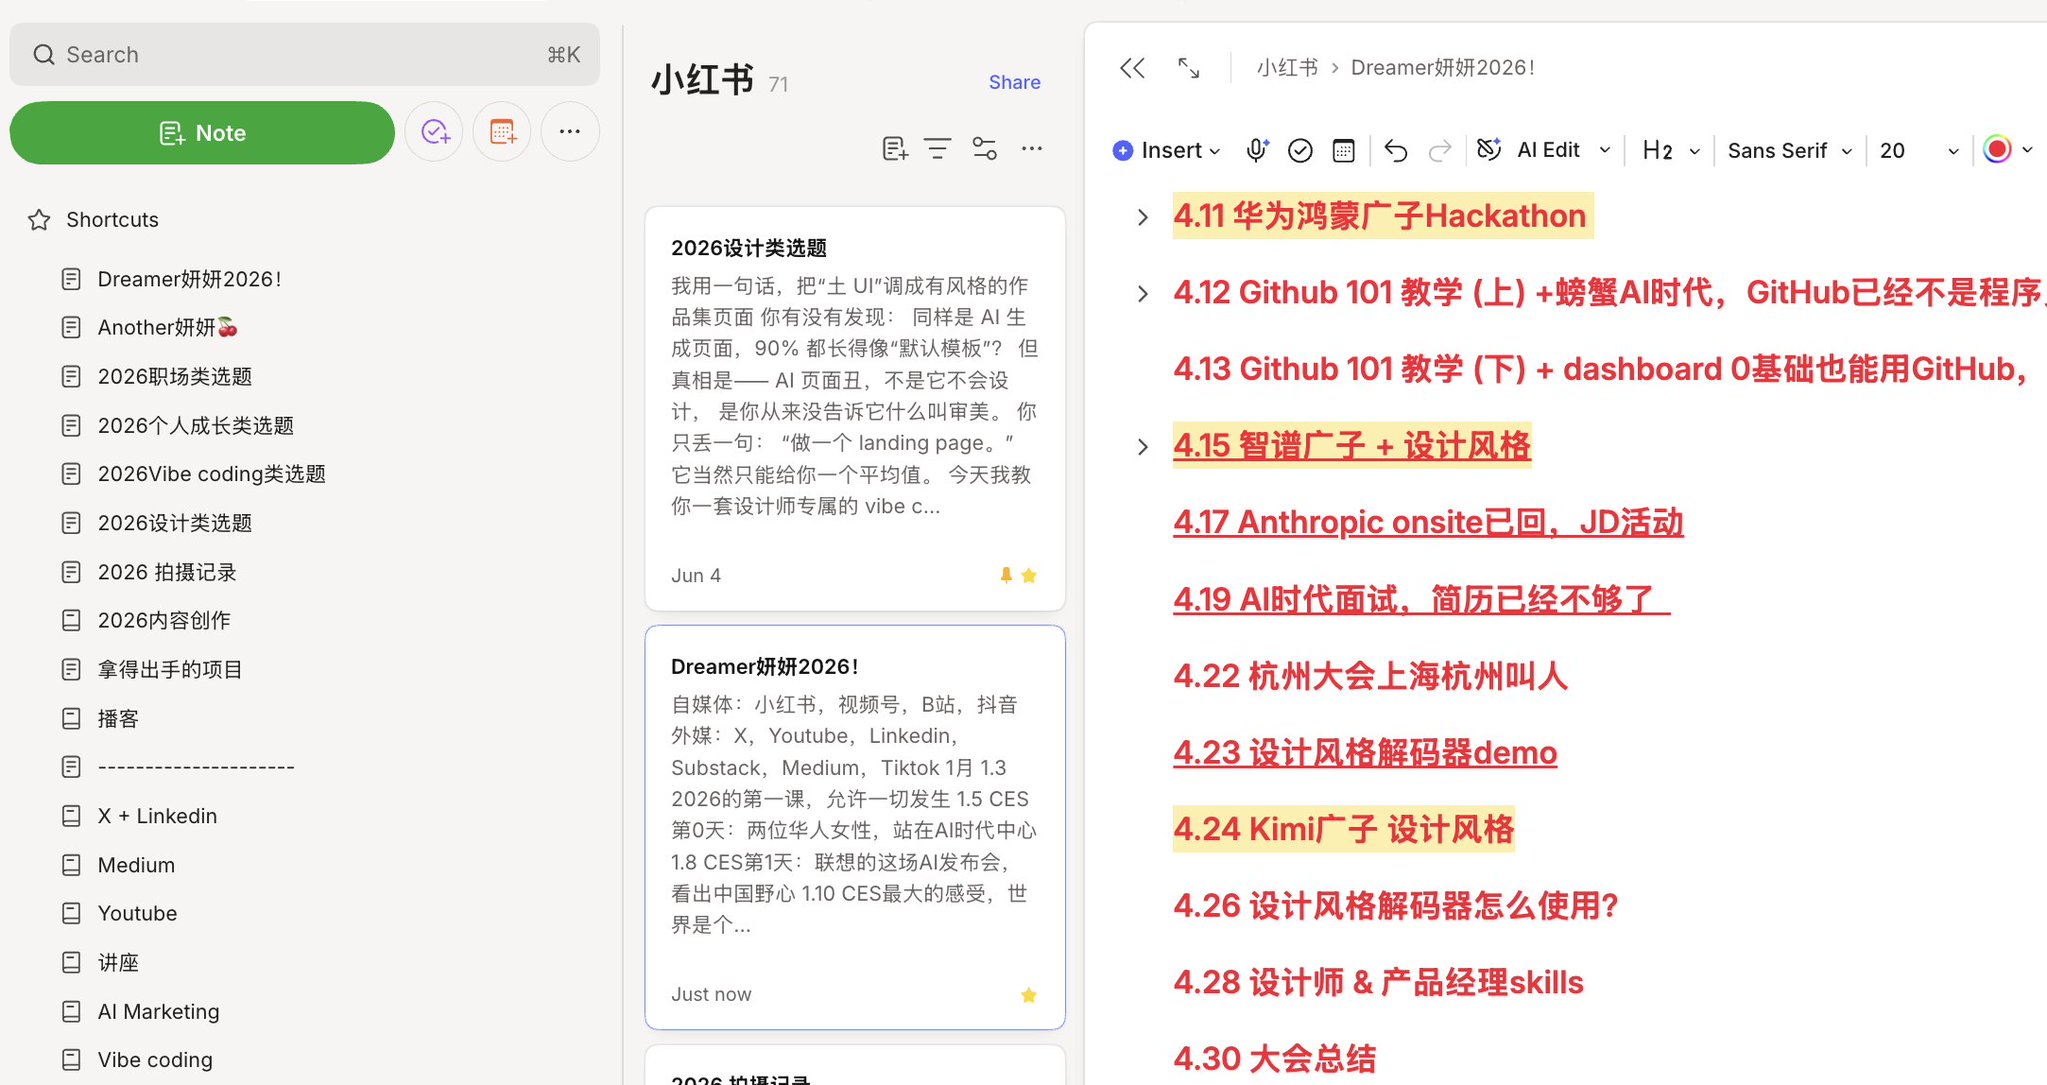
Task: Open Dreamer妍妍2026! shortcut in sidebar
Action: tap(189, 279)
